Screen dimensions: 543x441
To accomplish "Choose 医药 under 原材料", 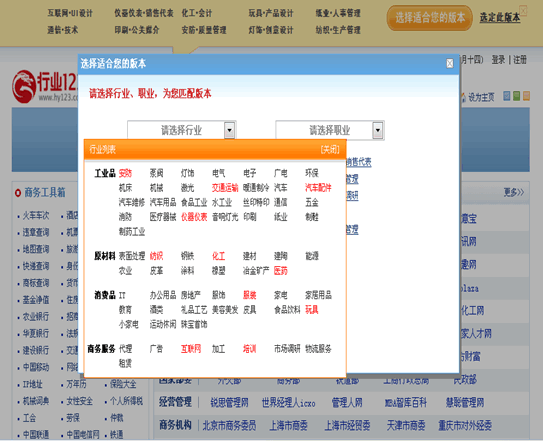I will pos(281,271).
